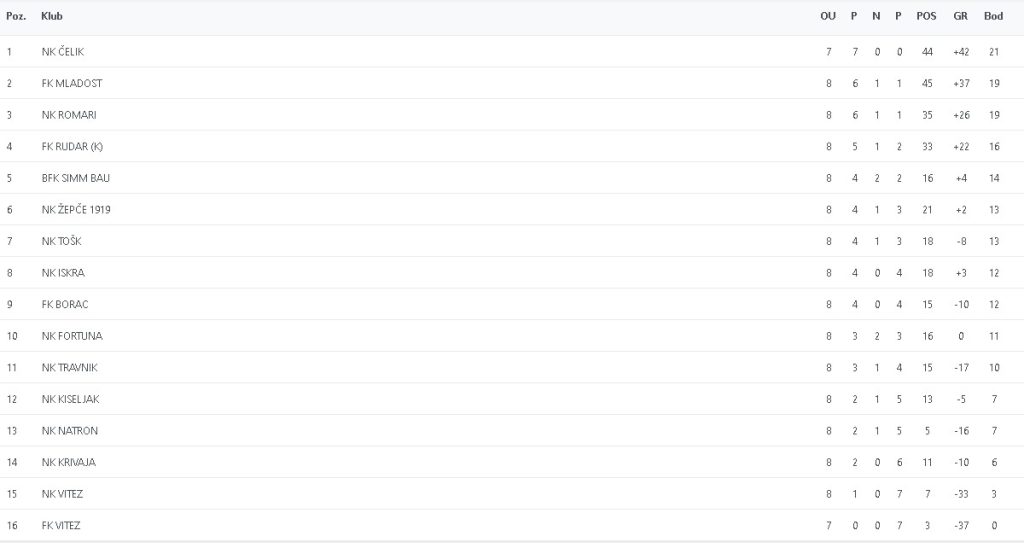
Task: Open BFK SIMM BAU team entry
Action: [x=76, y=178]
